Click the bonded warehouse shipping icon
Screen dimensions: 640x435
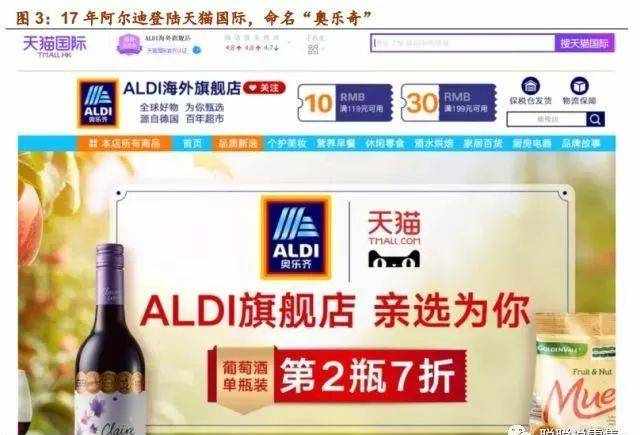click(531, 86)
